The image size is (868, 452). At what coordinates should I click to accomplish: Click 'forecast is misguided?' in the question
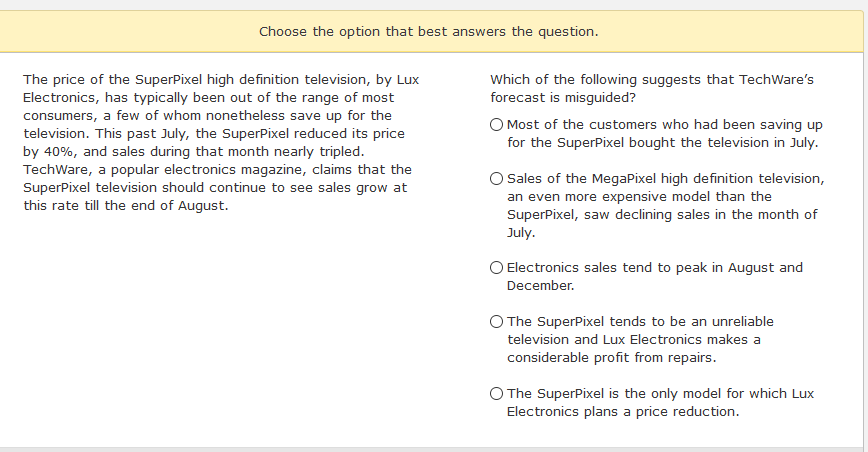563,97
